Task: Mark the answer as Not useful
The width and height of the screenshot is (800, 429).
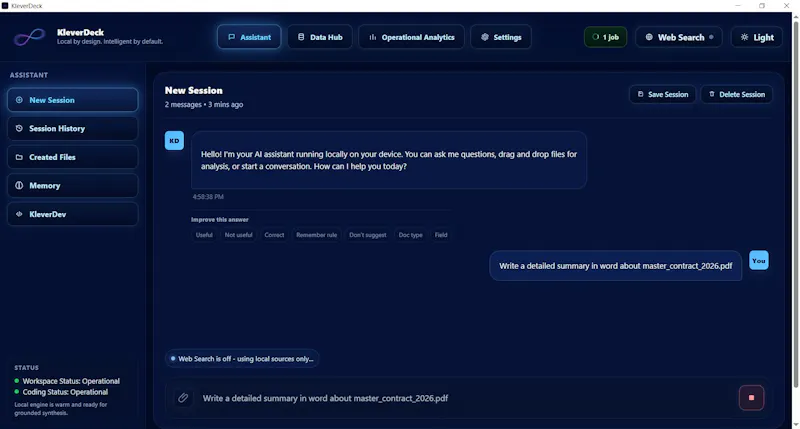Action: (238, 235)
